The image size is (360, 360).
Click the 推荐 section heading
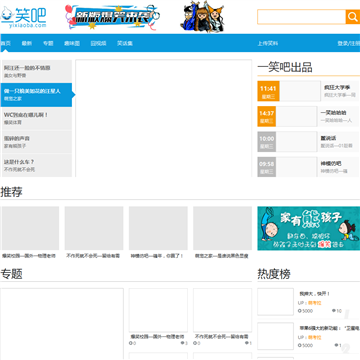click(11, 192)
